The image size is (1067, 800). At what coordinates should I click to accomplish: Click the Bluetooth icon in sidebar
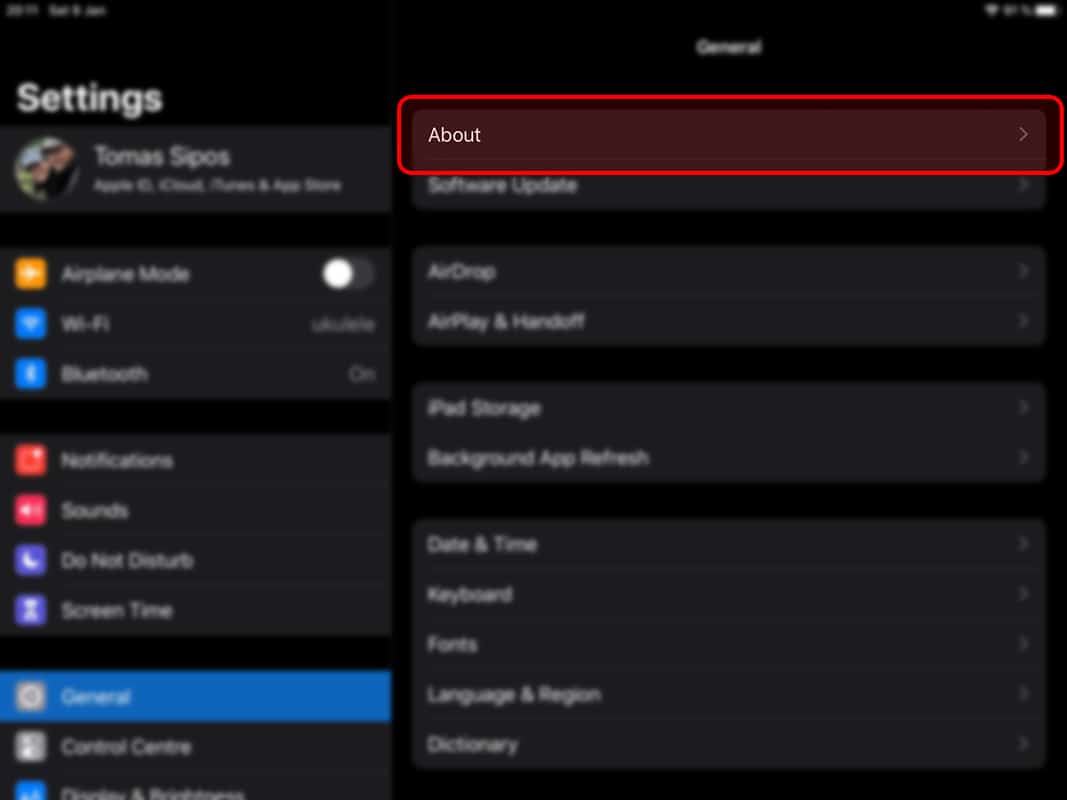(31, 373)
